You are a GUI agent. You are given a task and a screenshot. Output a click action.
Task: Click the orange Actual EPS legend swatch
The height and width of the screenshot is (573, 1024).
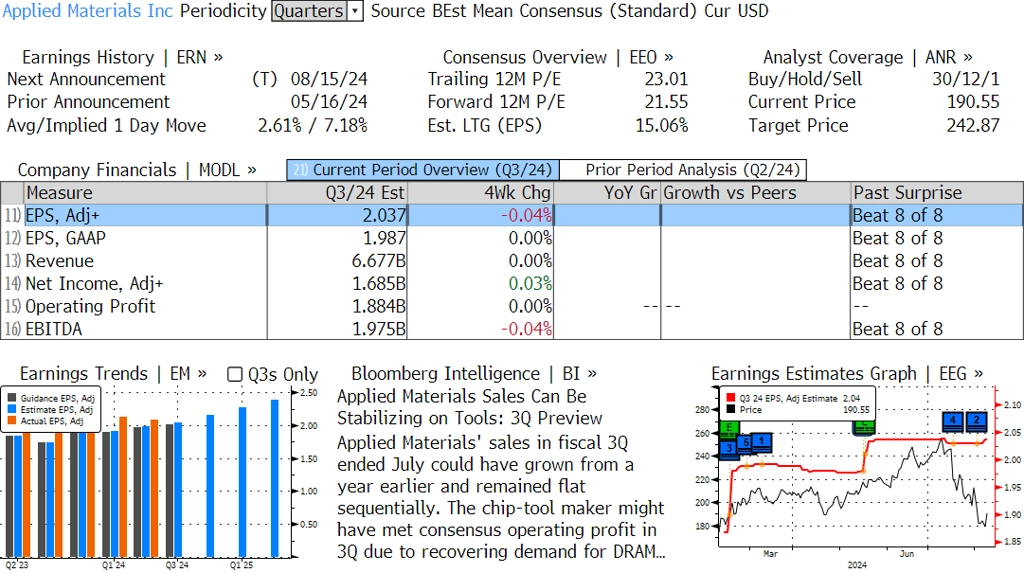point(12,421)
